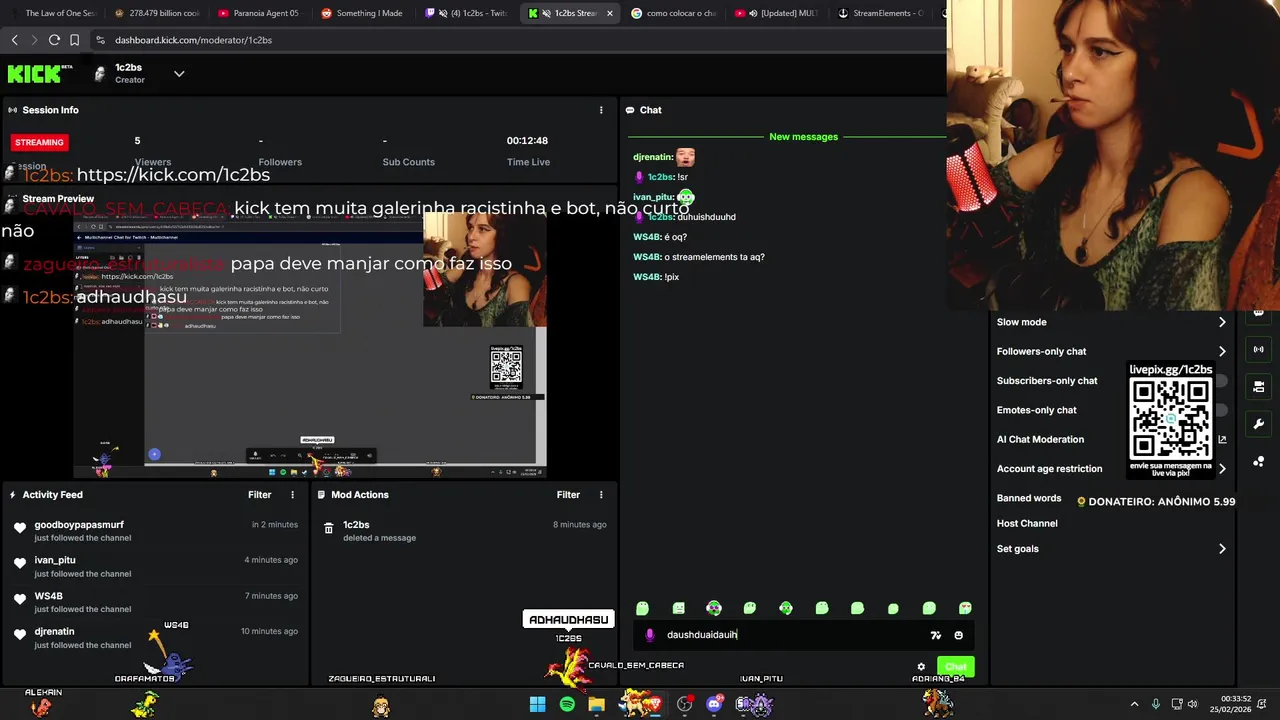Open Banned words setting
Viewport: 1280px width, 720px height.
[1029, 498]
